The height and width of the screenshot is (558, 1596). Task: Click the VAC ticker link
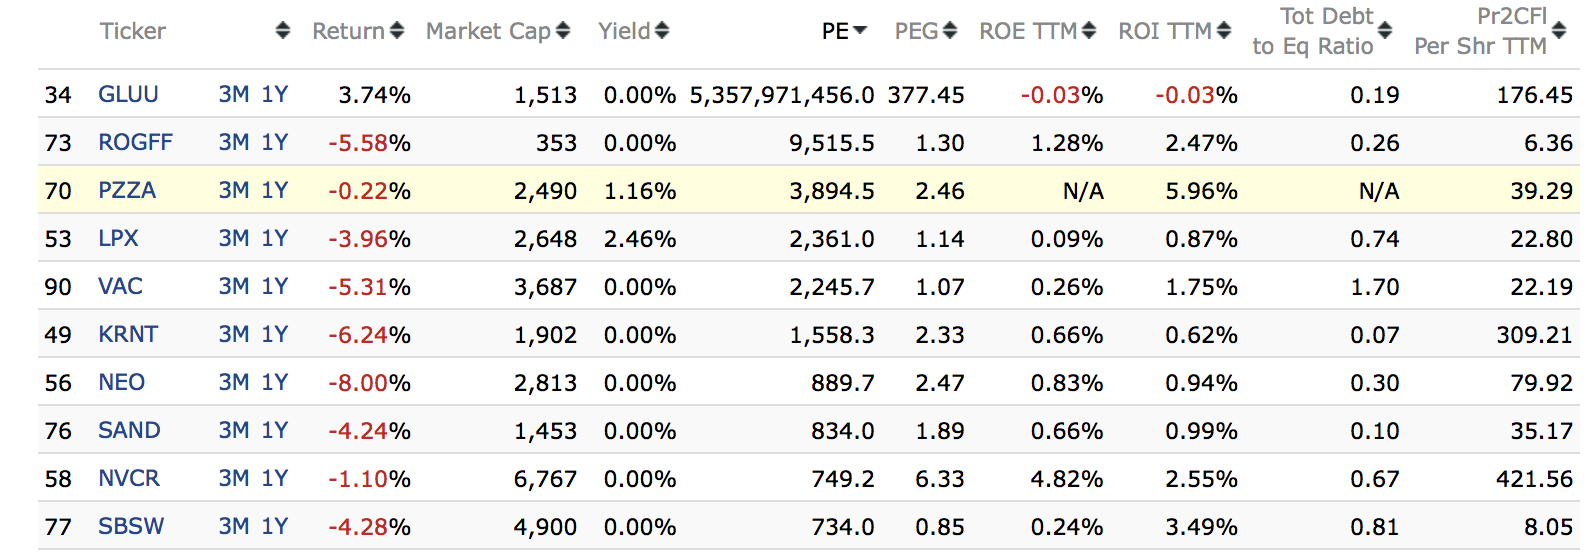tap(120, 287)
